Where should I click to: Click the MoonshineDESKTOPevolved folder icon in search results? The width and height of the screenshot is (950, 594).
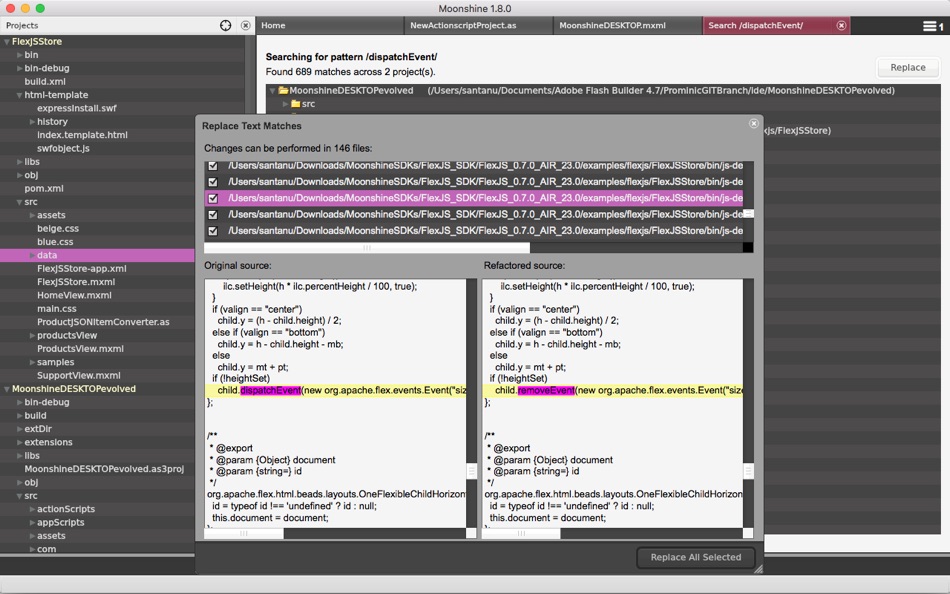pos(283,91)
